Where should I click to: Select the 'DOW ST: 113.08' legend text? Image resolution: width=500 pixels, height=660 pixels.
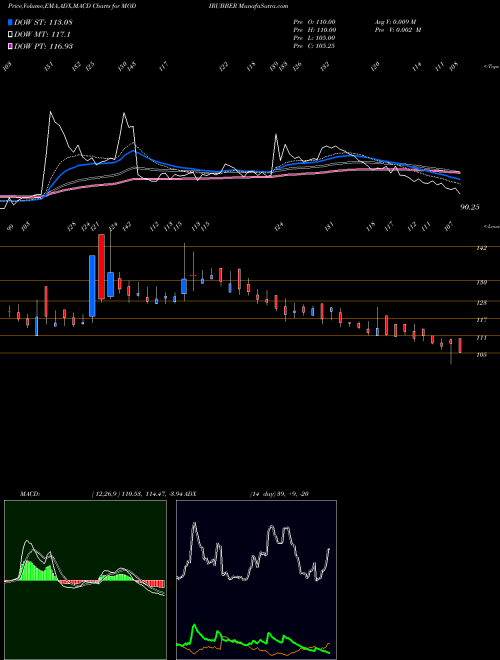coord(43,22)
